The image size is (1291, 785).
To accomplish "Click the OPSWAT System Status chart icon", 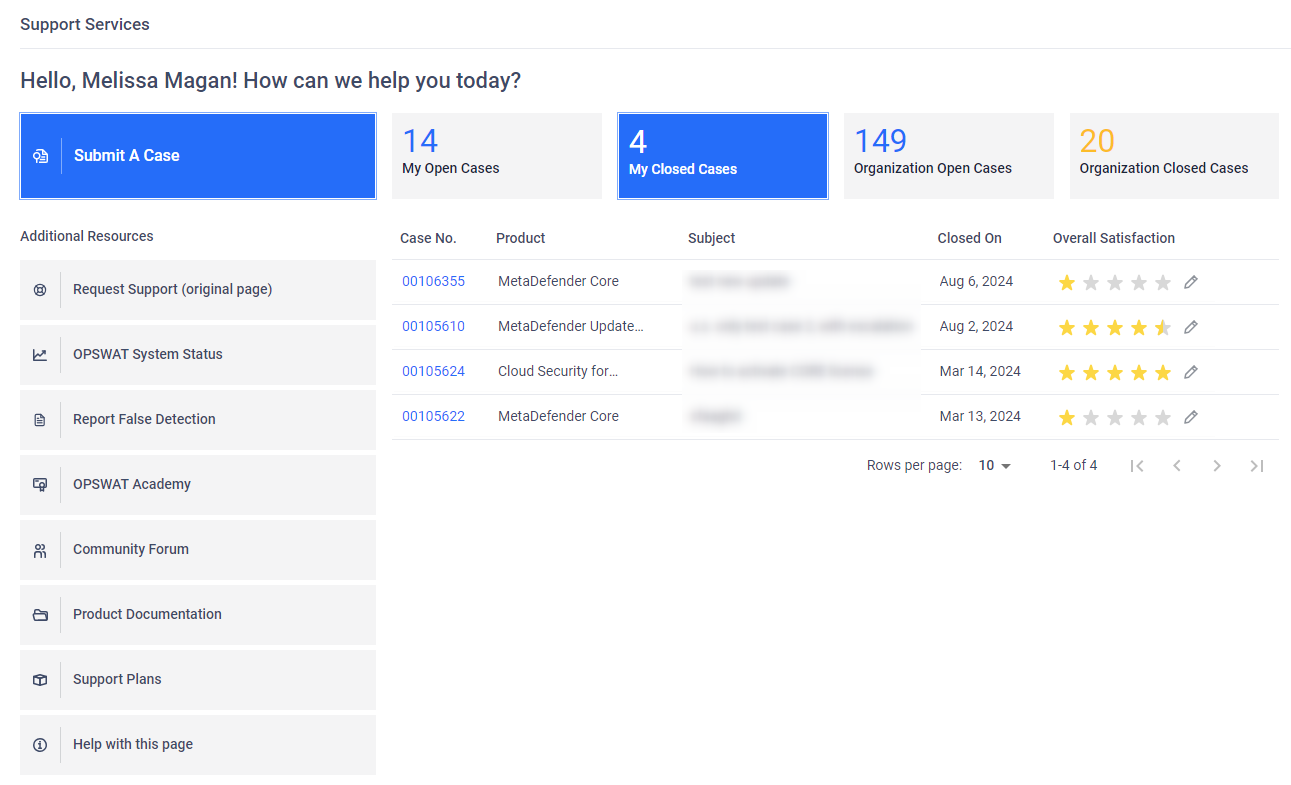I will 40,355.
